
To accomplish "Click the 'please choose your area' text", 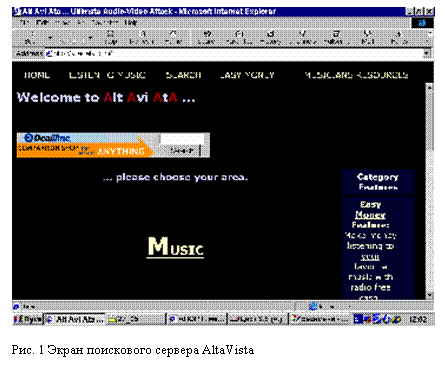I will pos(176,177).
